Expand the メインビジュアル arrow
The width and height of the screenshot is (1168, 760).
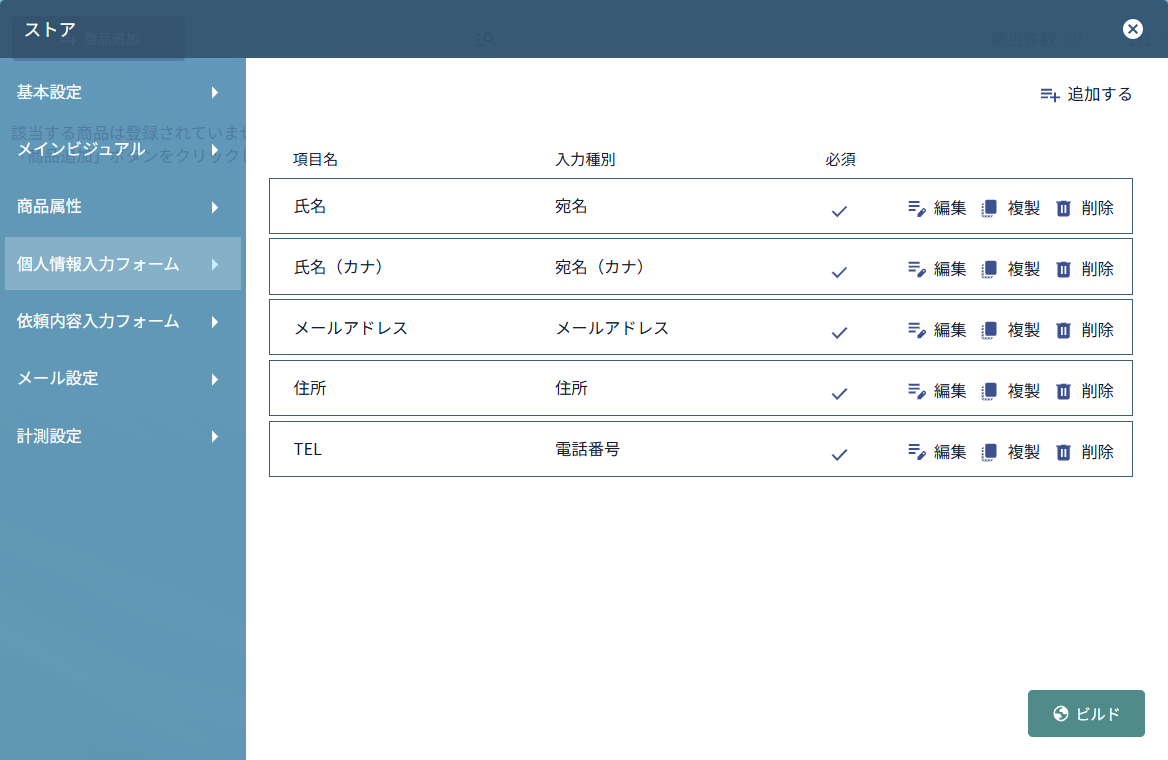(x=215, y=150)
